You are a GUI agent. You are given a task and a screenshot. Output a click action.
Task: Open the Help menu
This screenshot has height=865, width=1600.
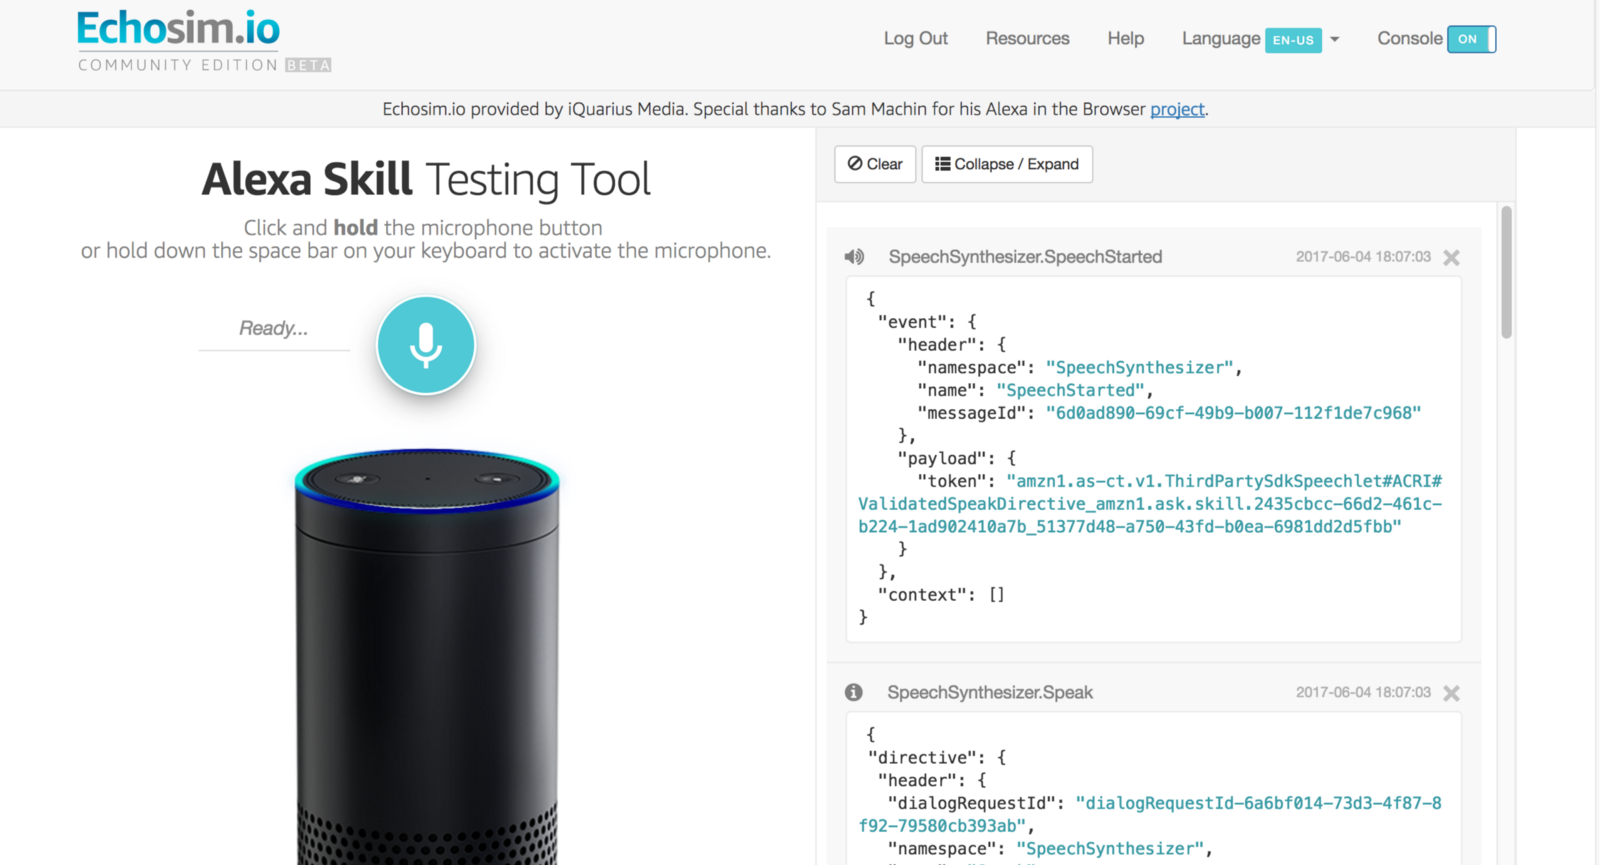1126,38
